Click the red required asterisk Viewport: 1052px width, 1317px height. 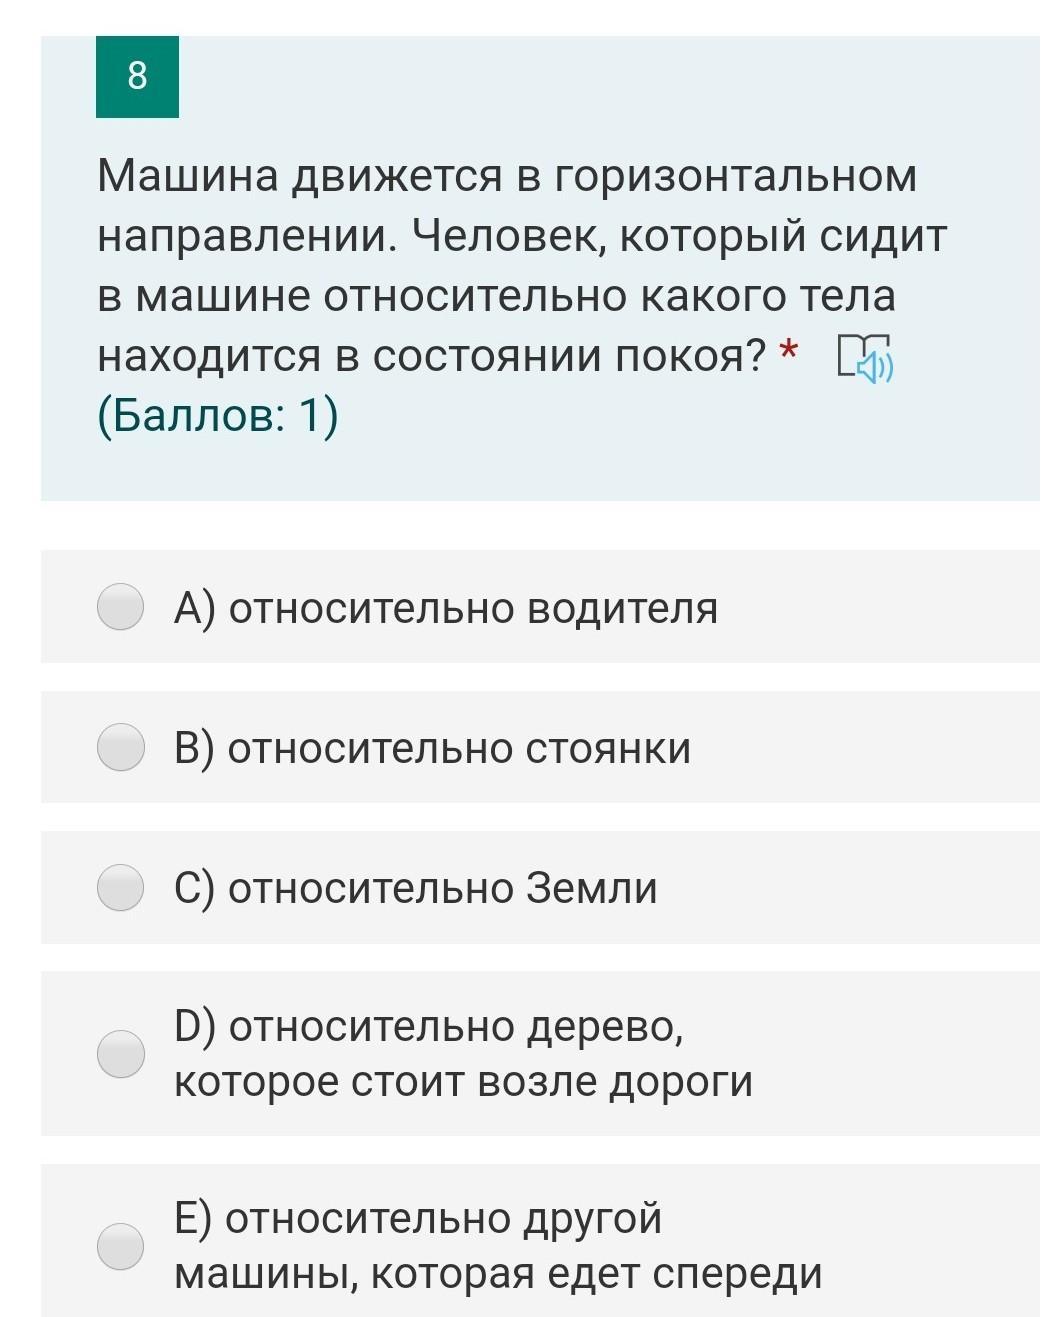pyautogui.click(x=788, y=352)
